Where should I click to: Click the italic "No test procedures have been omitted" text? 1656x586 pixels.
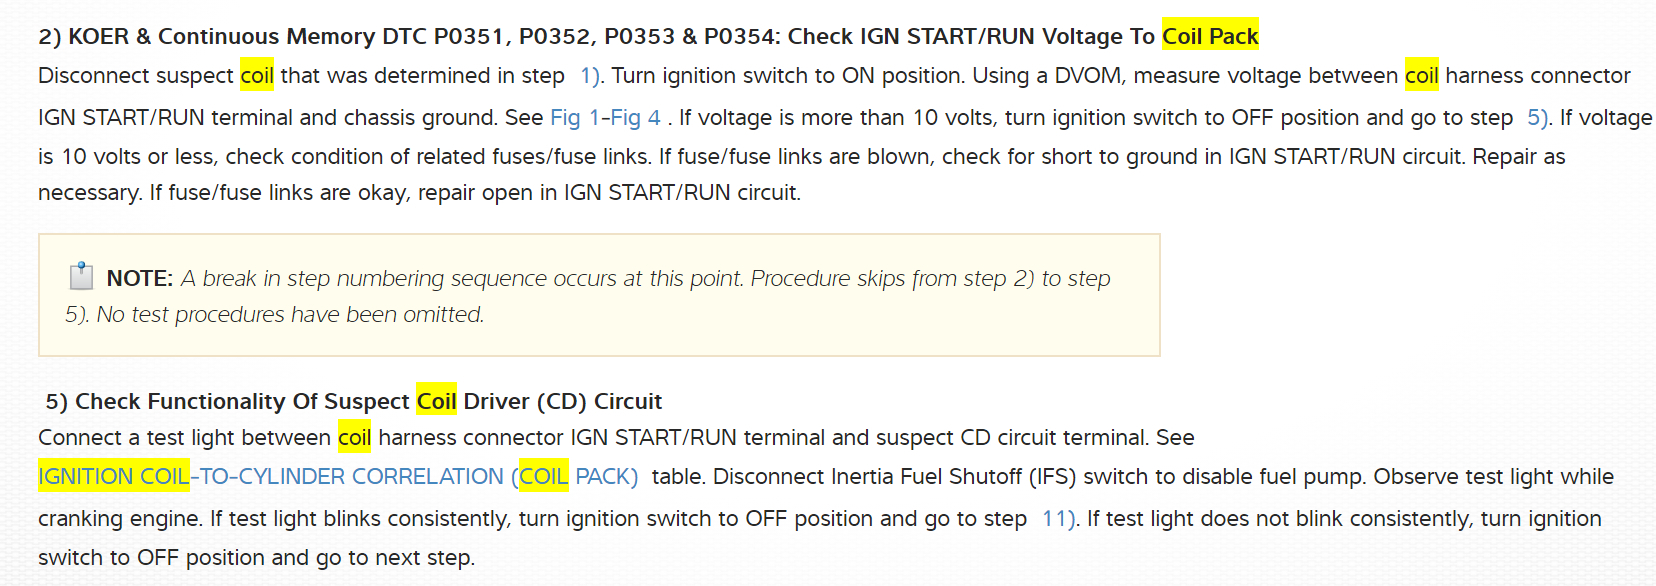pos(290,315)
